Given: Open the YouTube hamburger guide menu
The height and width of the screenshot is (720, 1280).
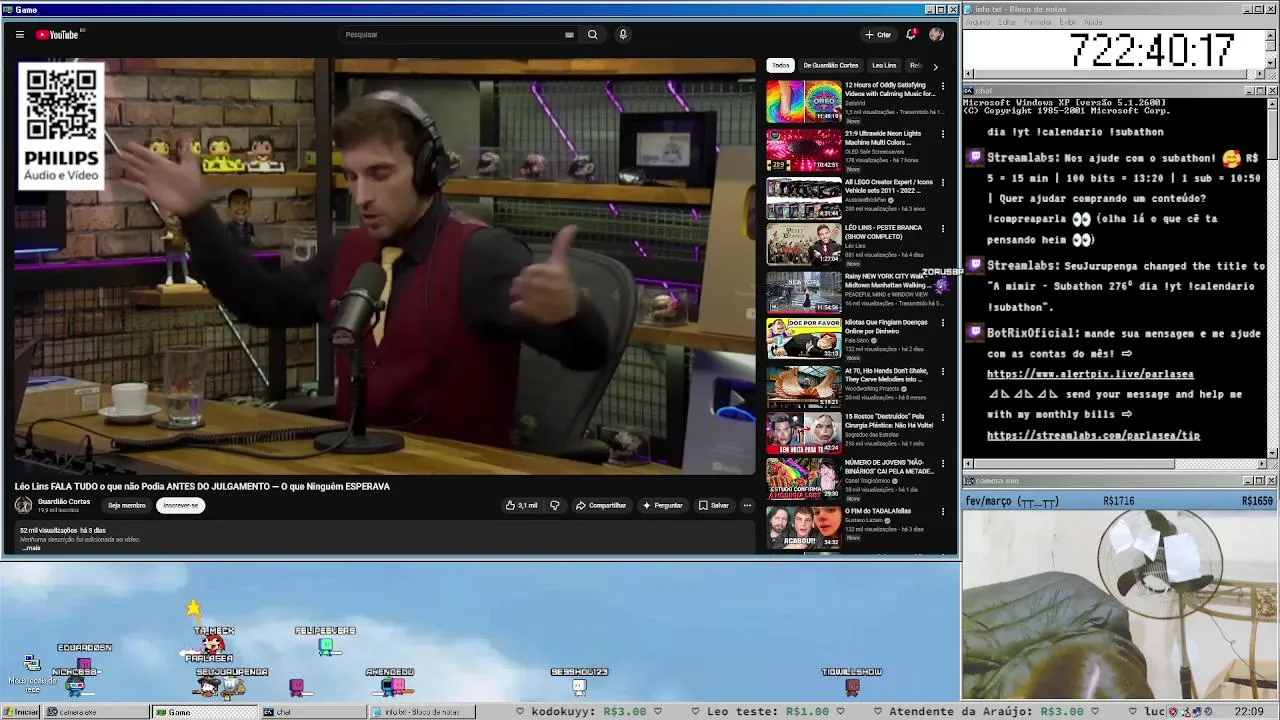Looking at the screenshot, I should (x=19, y=34).
